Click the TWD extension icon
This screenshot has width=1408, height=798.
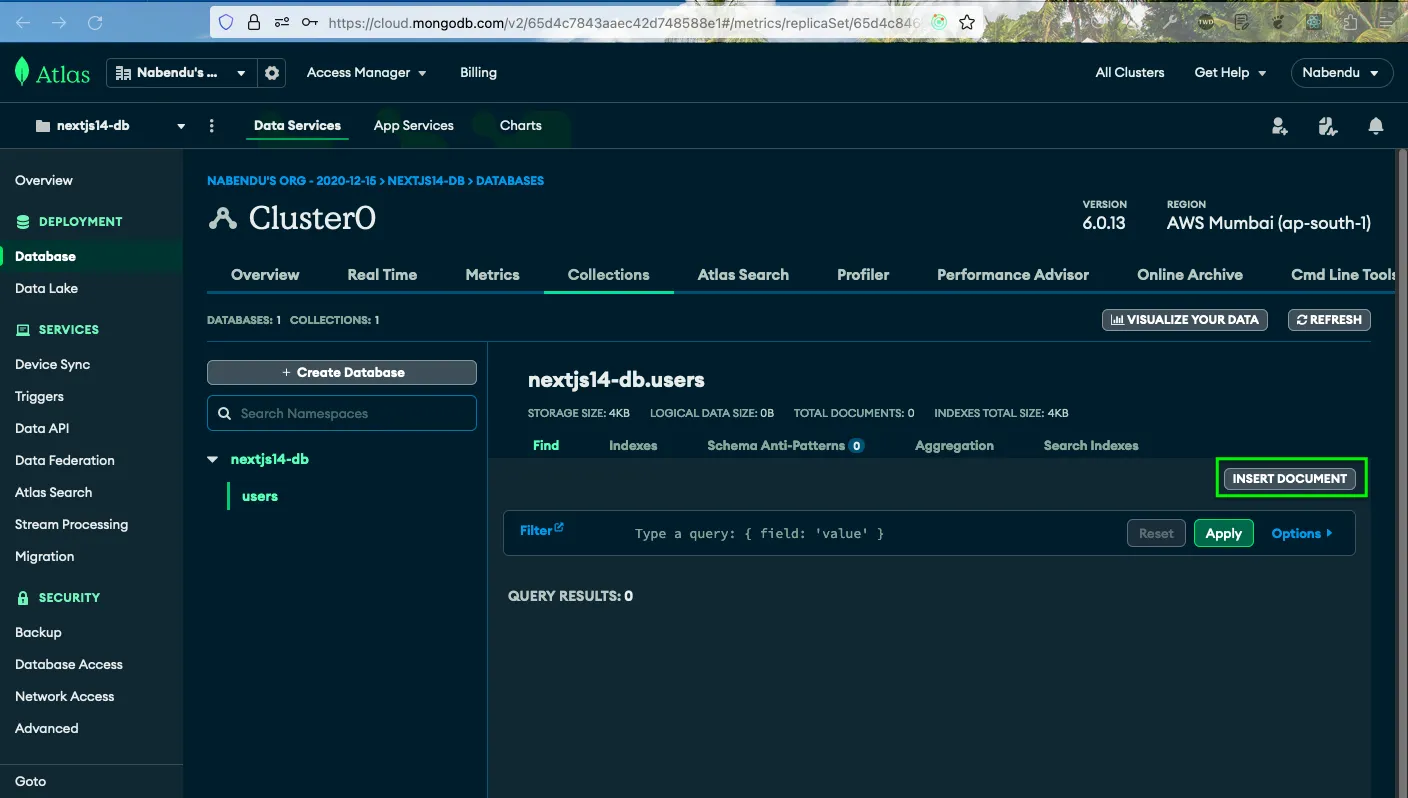point(1207,21)
